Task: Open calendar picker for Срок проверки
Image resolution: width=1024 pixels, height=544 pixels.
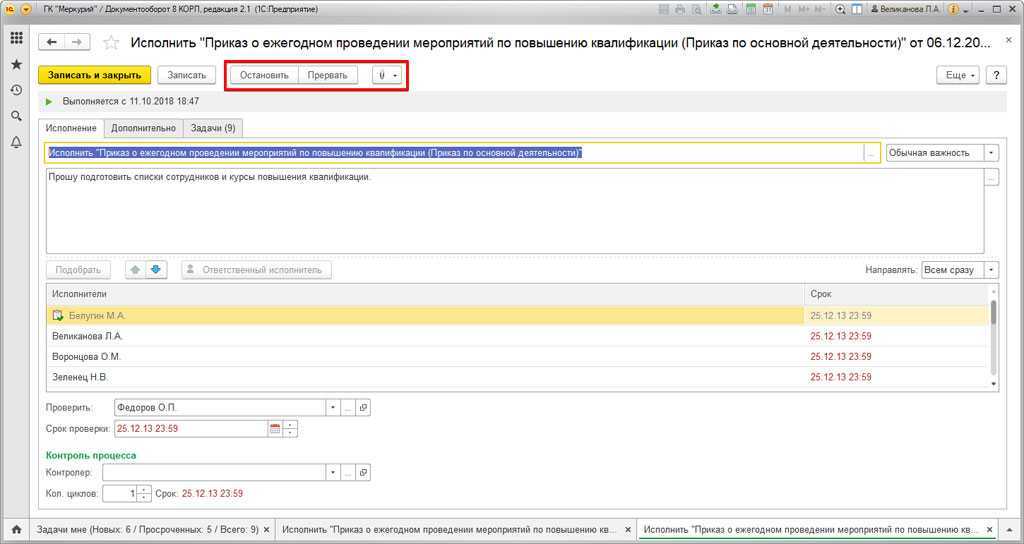Action: pyautogui.click(x=275, y=429)
